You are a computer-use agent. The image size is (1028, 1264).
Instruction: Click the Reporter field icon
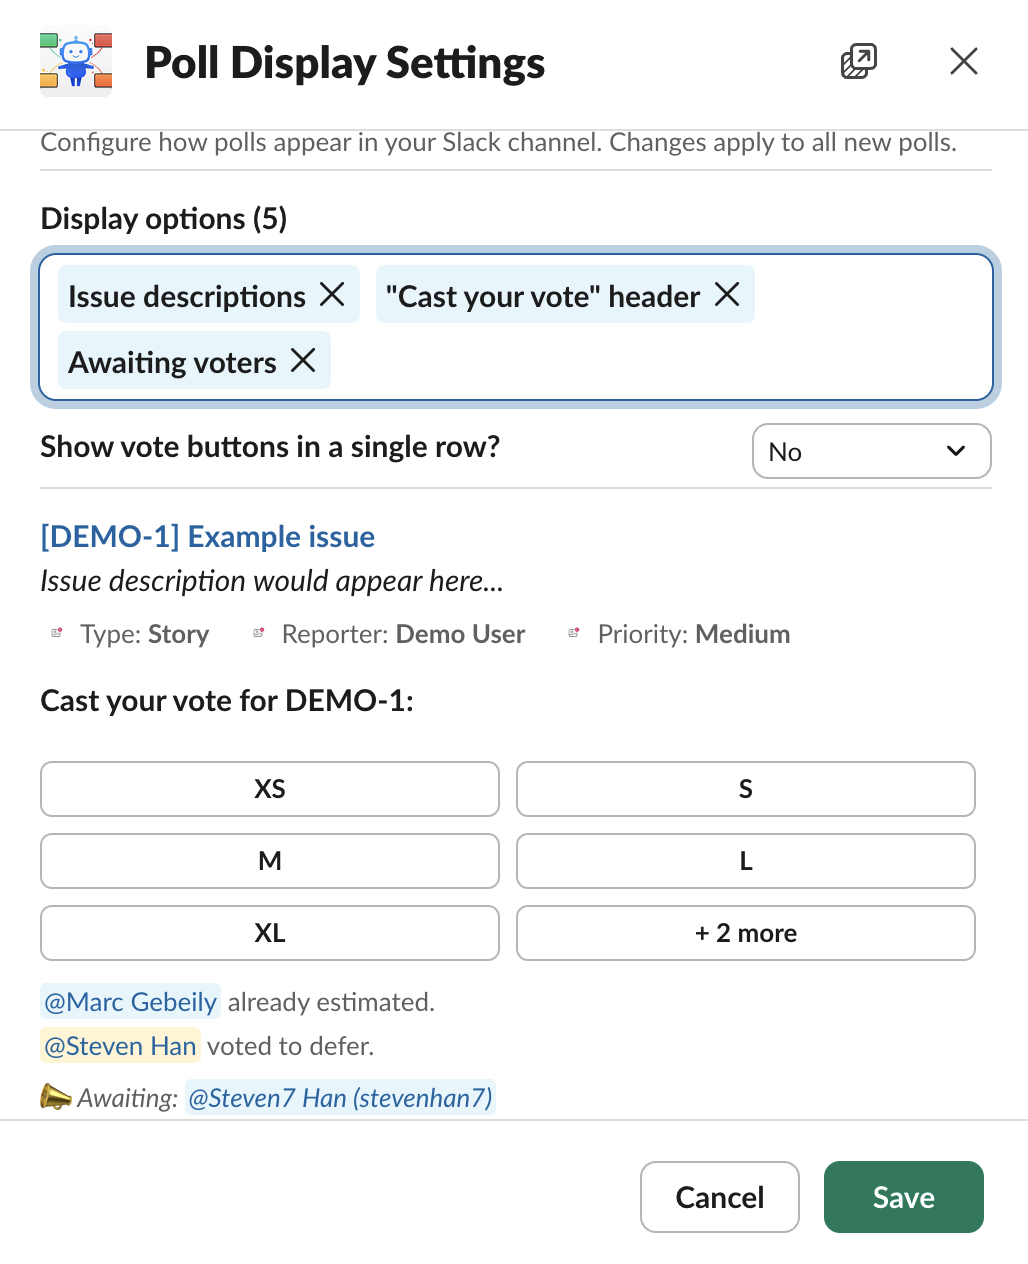259,633
